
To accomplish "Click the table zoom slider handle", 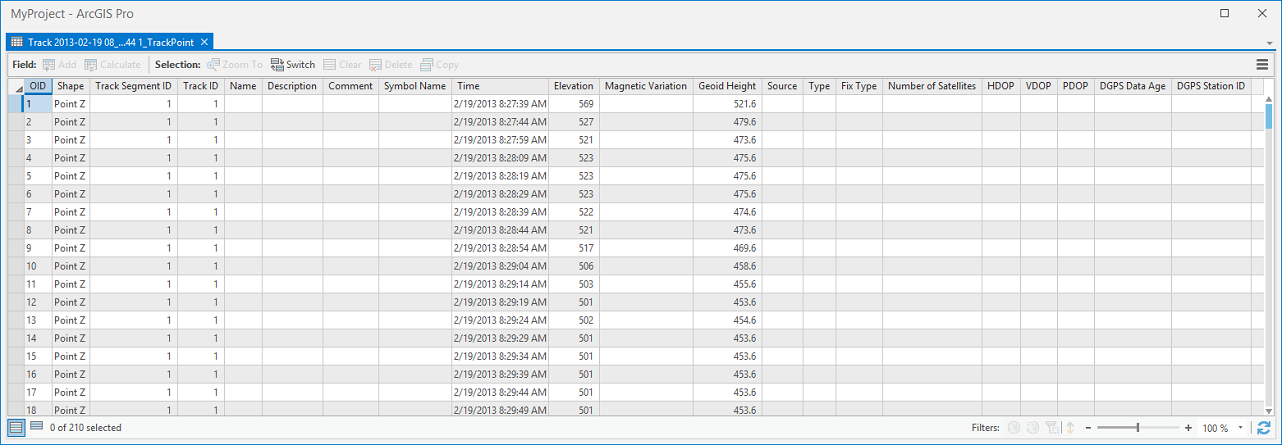I will [1138, 428].
